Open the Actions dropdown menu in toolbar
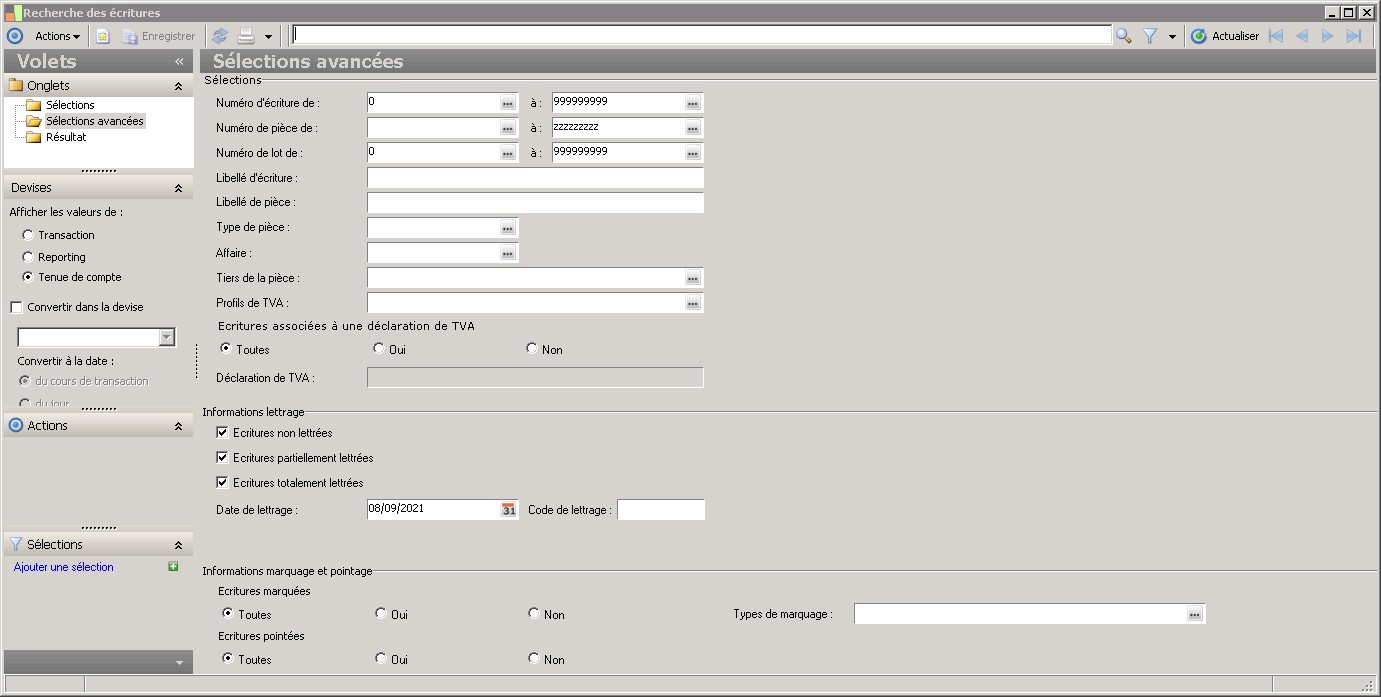 coord(57,36)
